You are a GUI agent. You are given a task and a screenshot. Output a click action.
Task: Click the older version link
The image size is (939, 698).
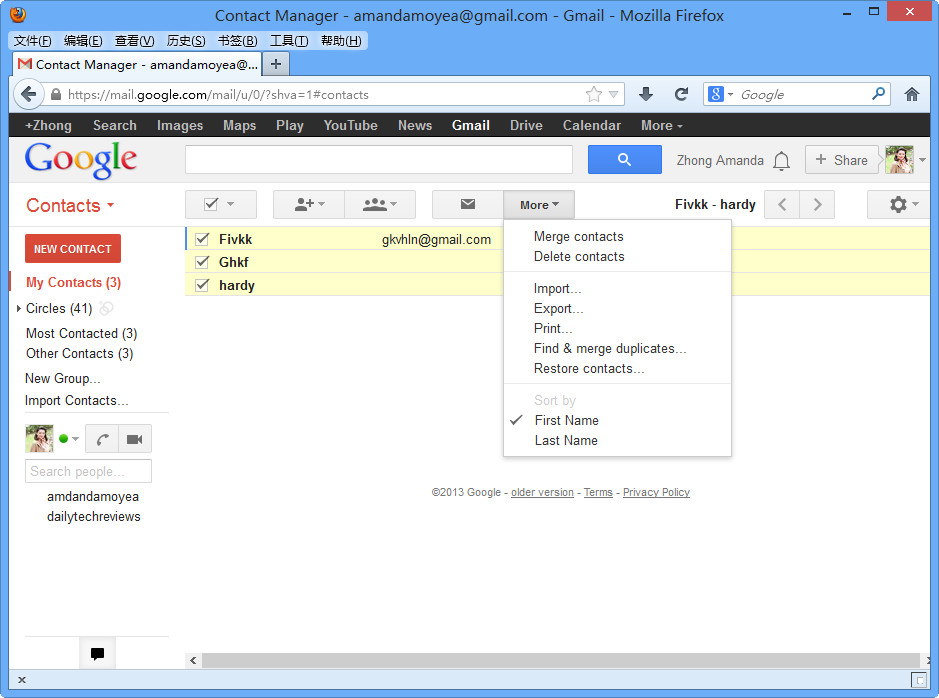tap(542, 492)
